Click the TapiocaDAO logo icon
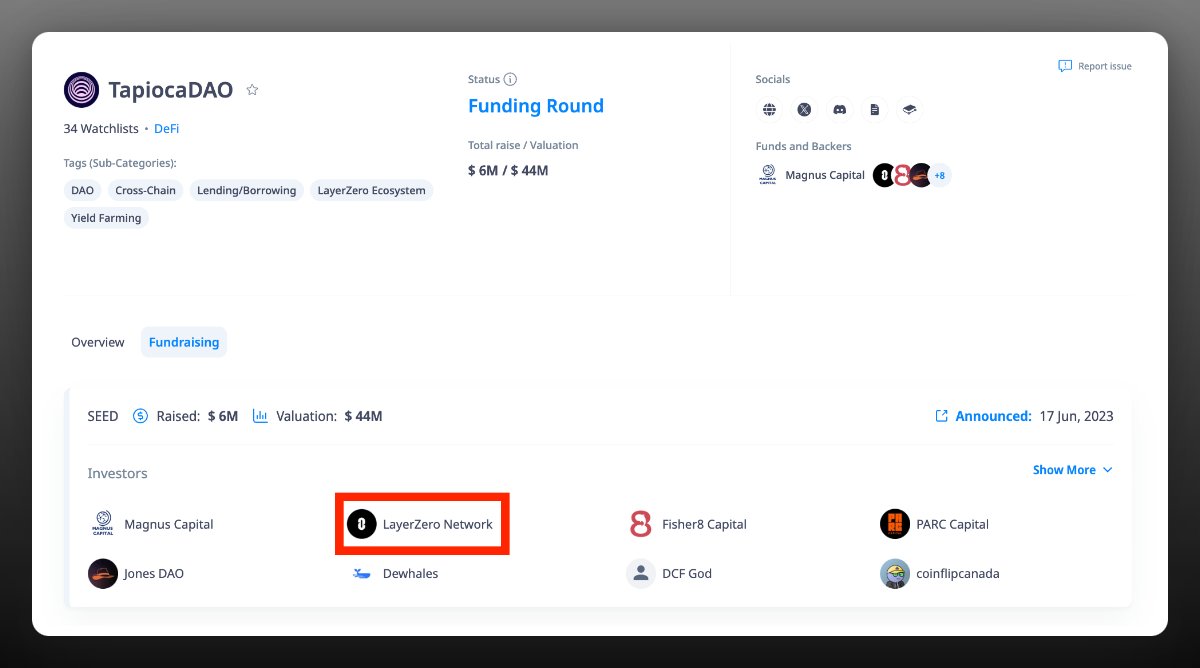The width and height of the screenshot is (1200, 668). pos(81,90)
